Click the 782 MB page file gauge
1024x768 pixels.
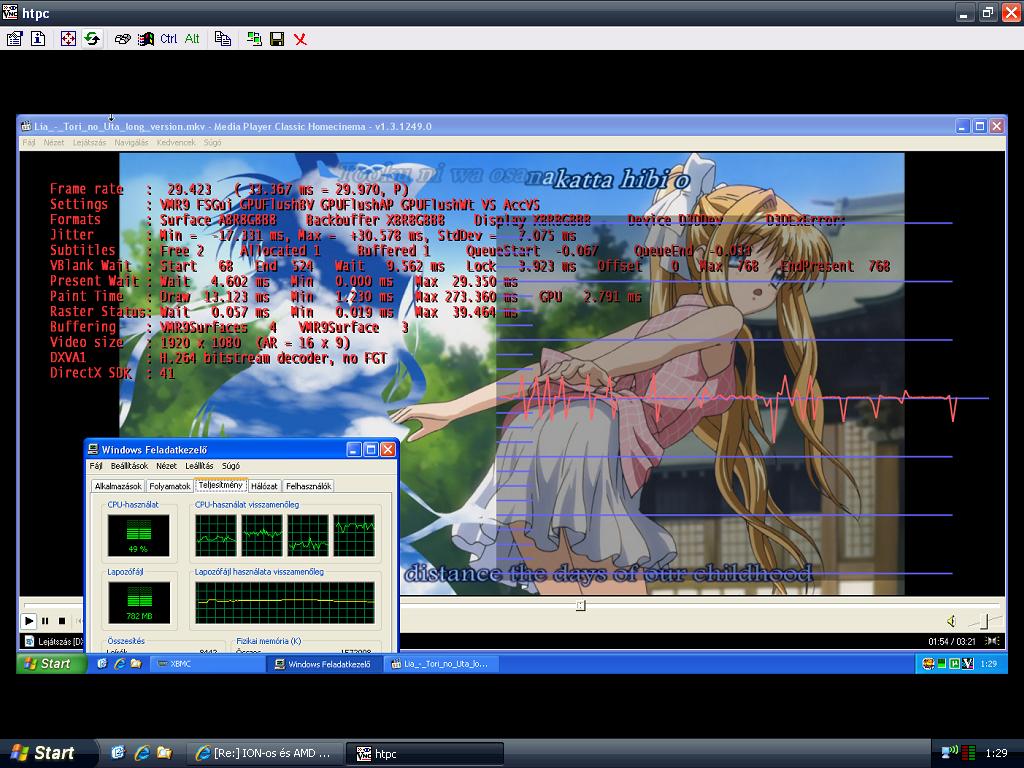[x=138, y=603]
